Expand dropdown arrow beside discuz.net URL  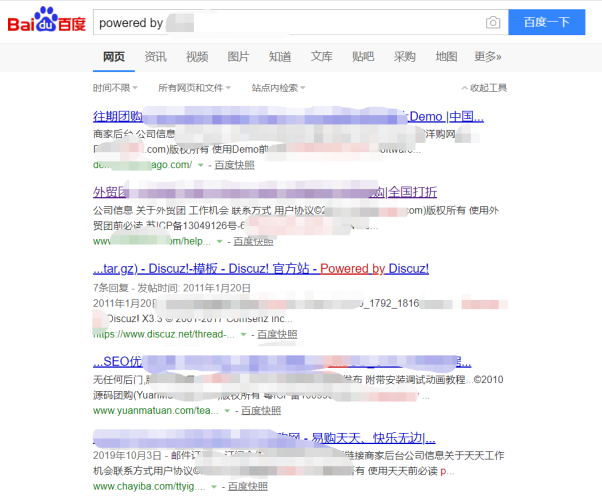243,335
